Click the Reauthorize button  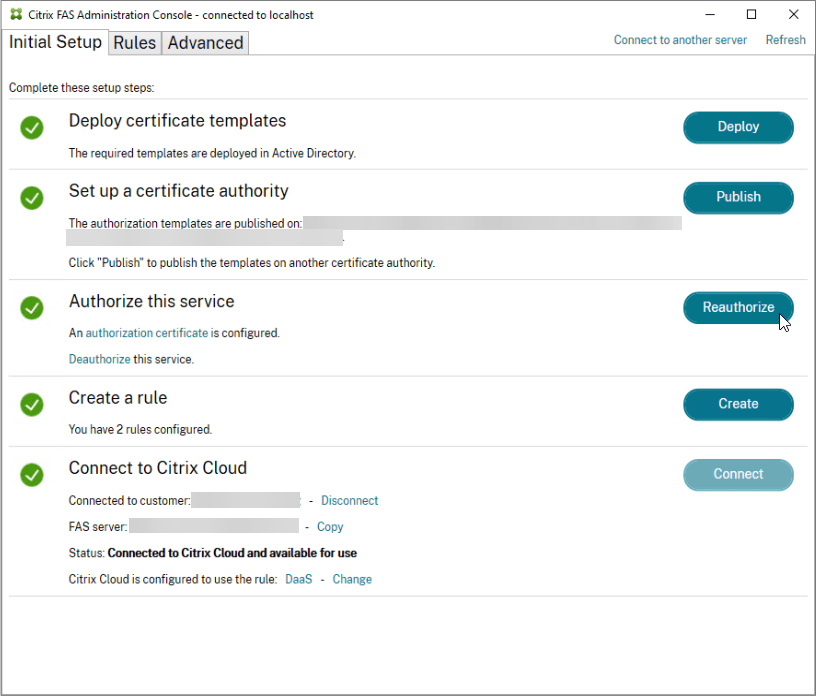click(738, 308)
